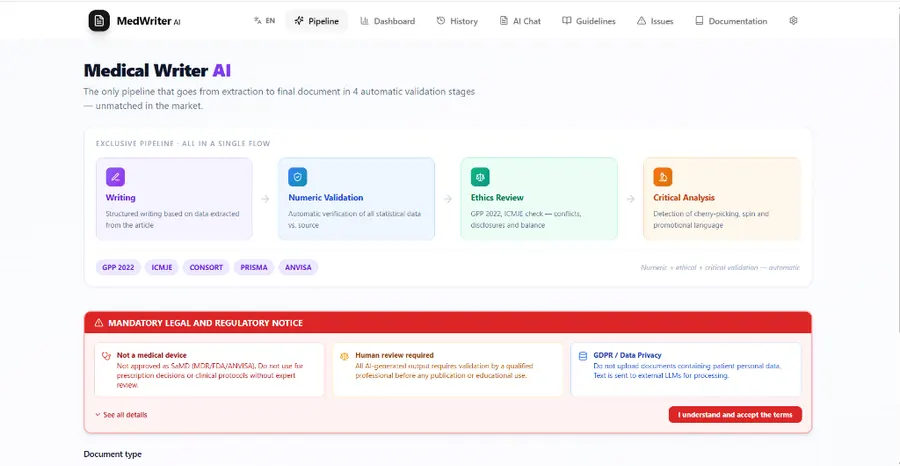Click the EXCLUSIVE PIPELINE caption text
The height and width of the screenshot is (466, 900).
[x=183, y=143]
